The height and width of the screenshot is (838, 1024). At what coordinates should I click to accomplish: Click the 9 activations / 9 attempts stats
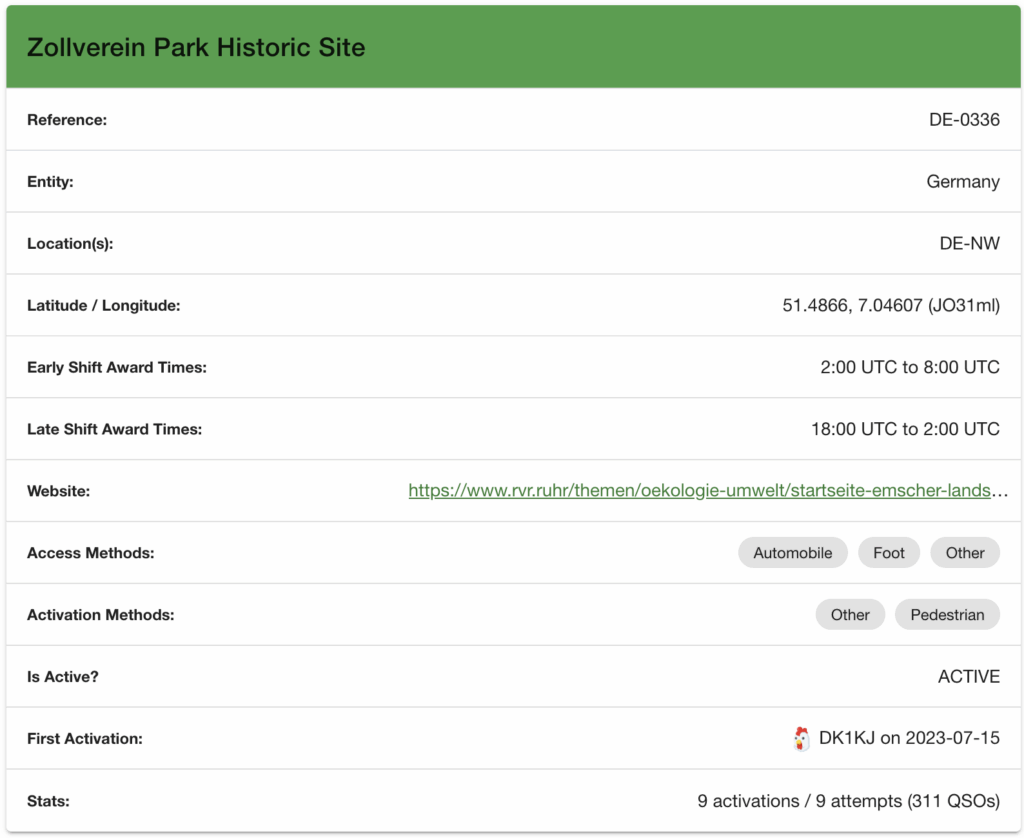click(x=848, y=801)
